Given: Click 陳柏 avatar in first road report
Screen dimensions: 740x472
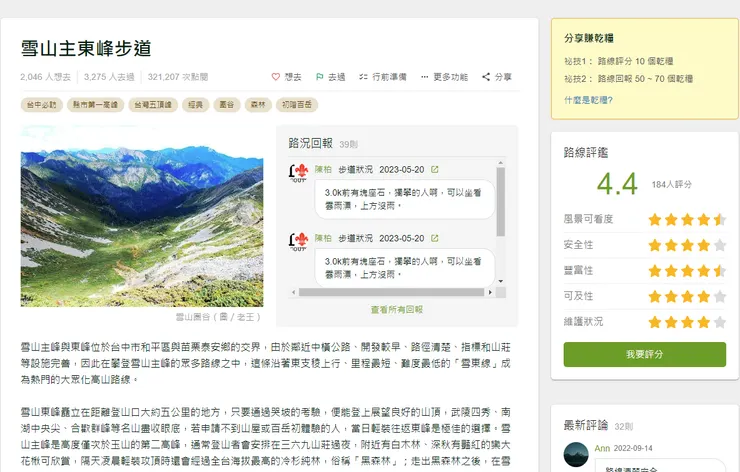Looking at the screenshot, I should 298,173.
